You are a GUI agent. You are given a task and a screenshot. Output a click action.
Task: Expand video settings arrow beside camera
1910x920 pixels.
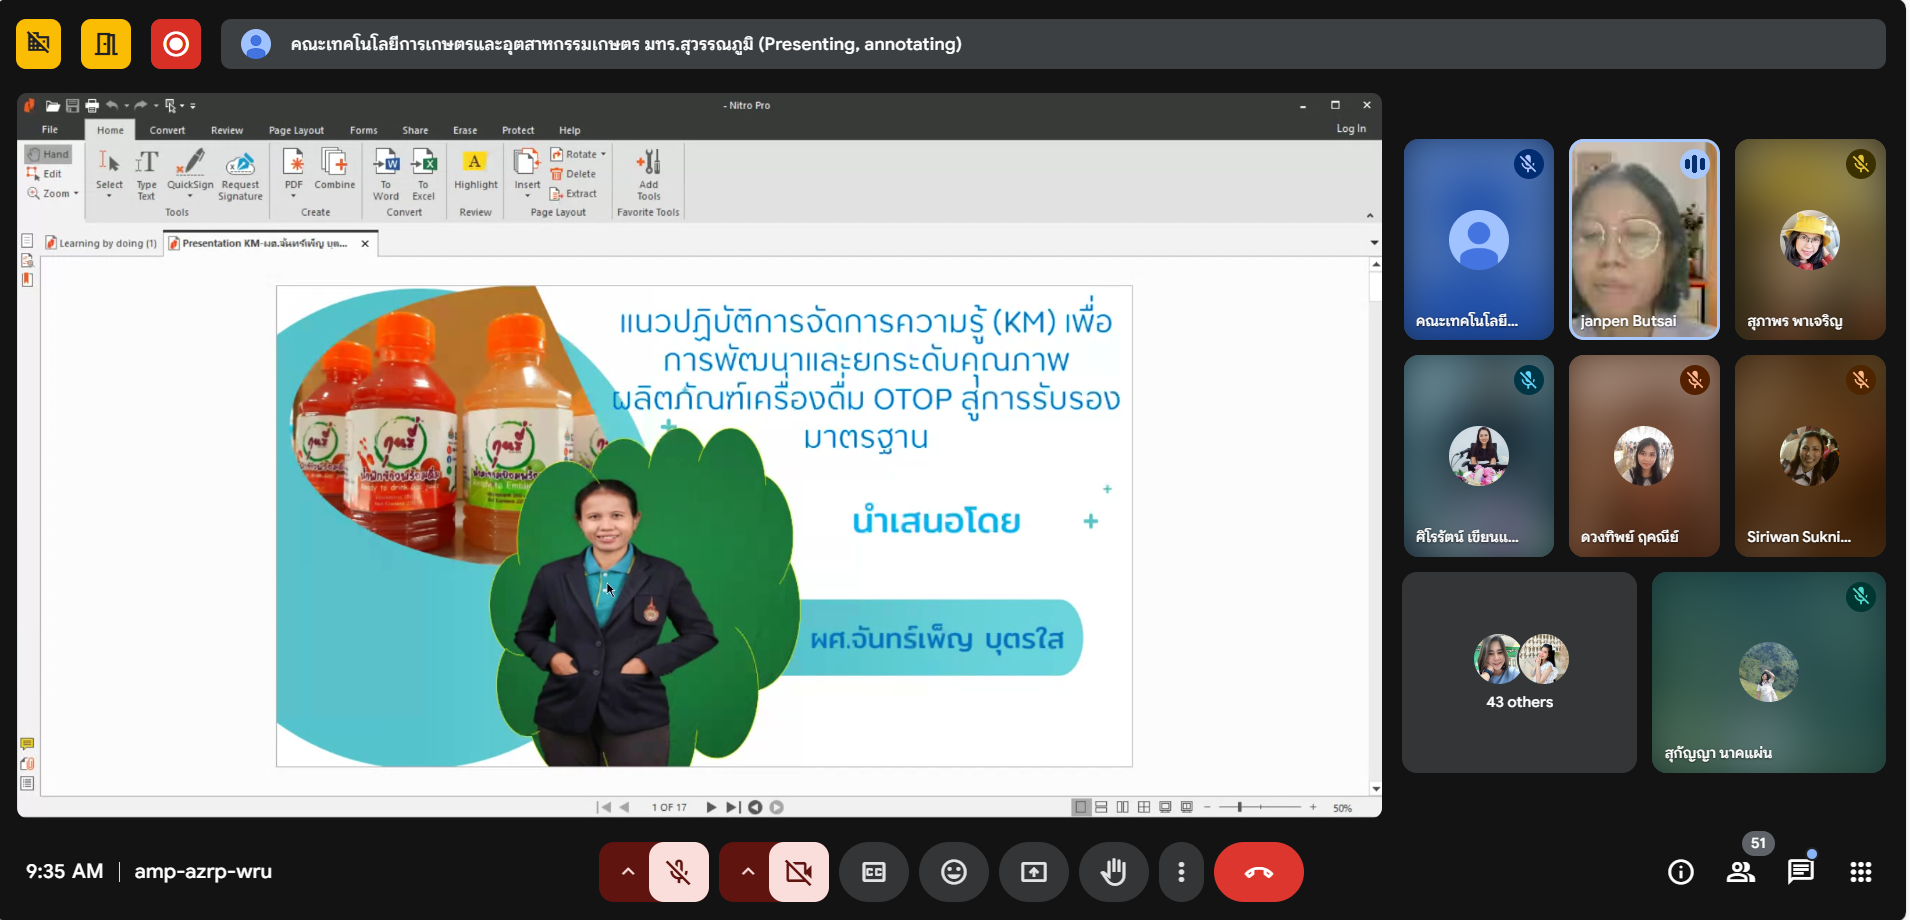[747, 872]
